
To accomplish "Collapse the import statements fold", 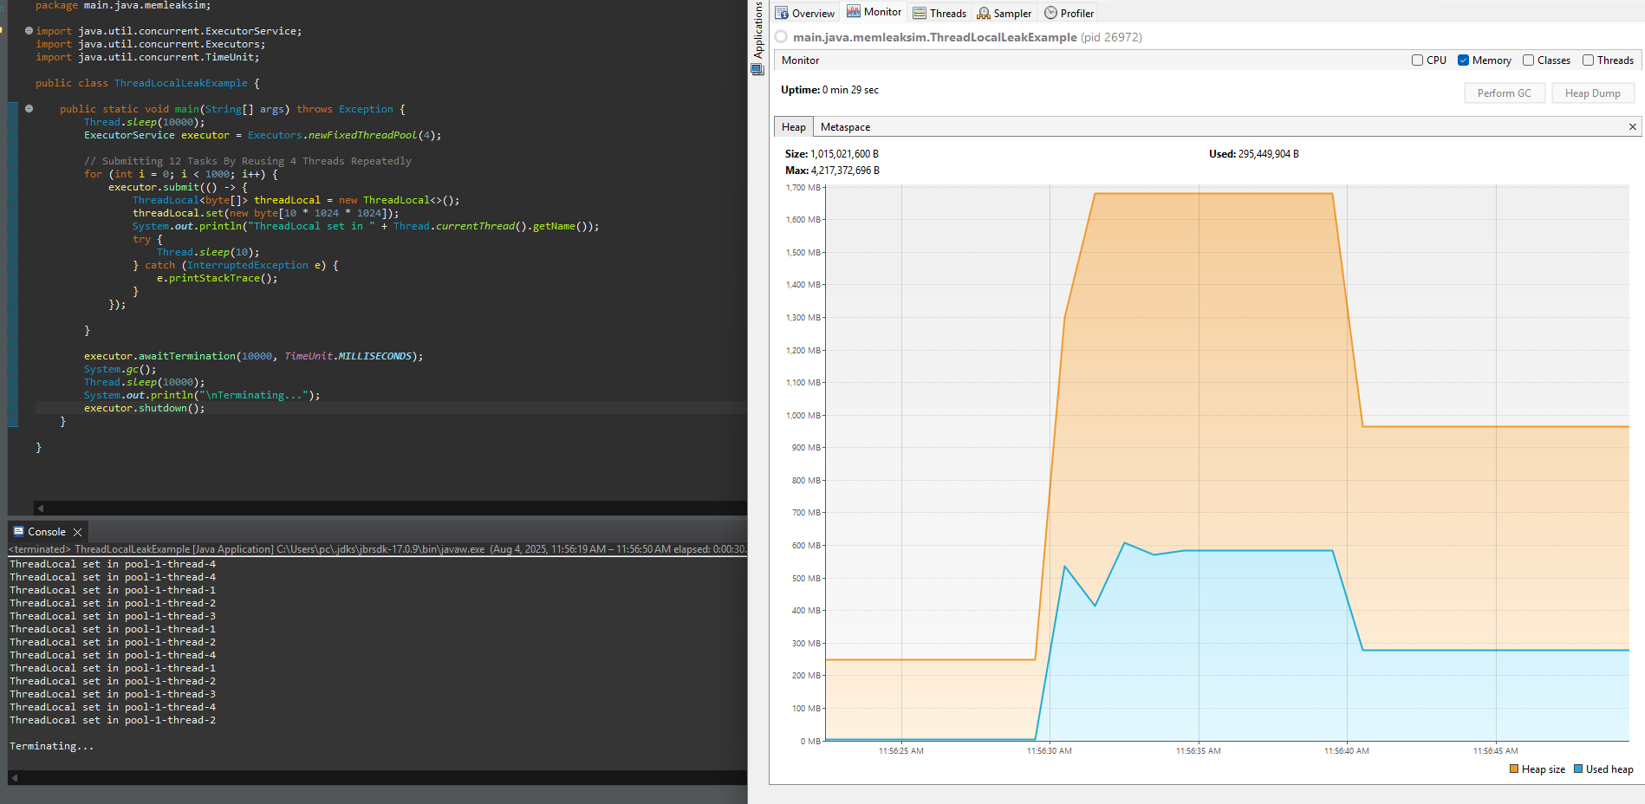I will [x=28, y=31].
